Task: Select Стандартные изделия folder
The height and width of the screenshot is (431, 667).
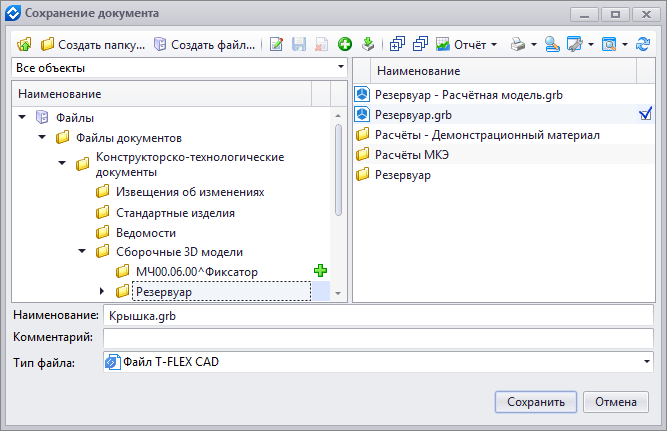Action: point(175,213)
